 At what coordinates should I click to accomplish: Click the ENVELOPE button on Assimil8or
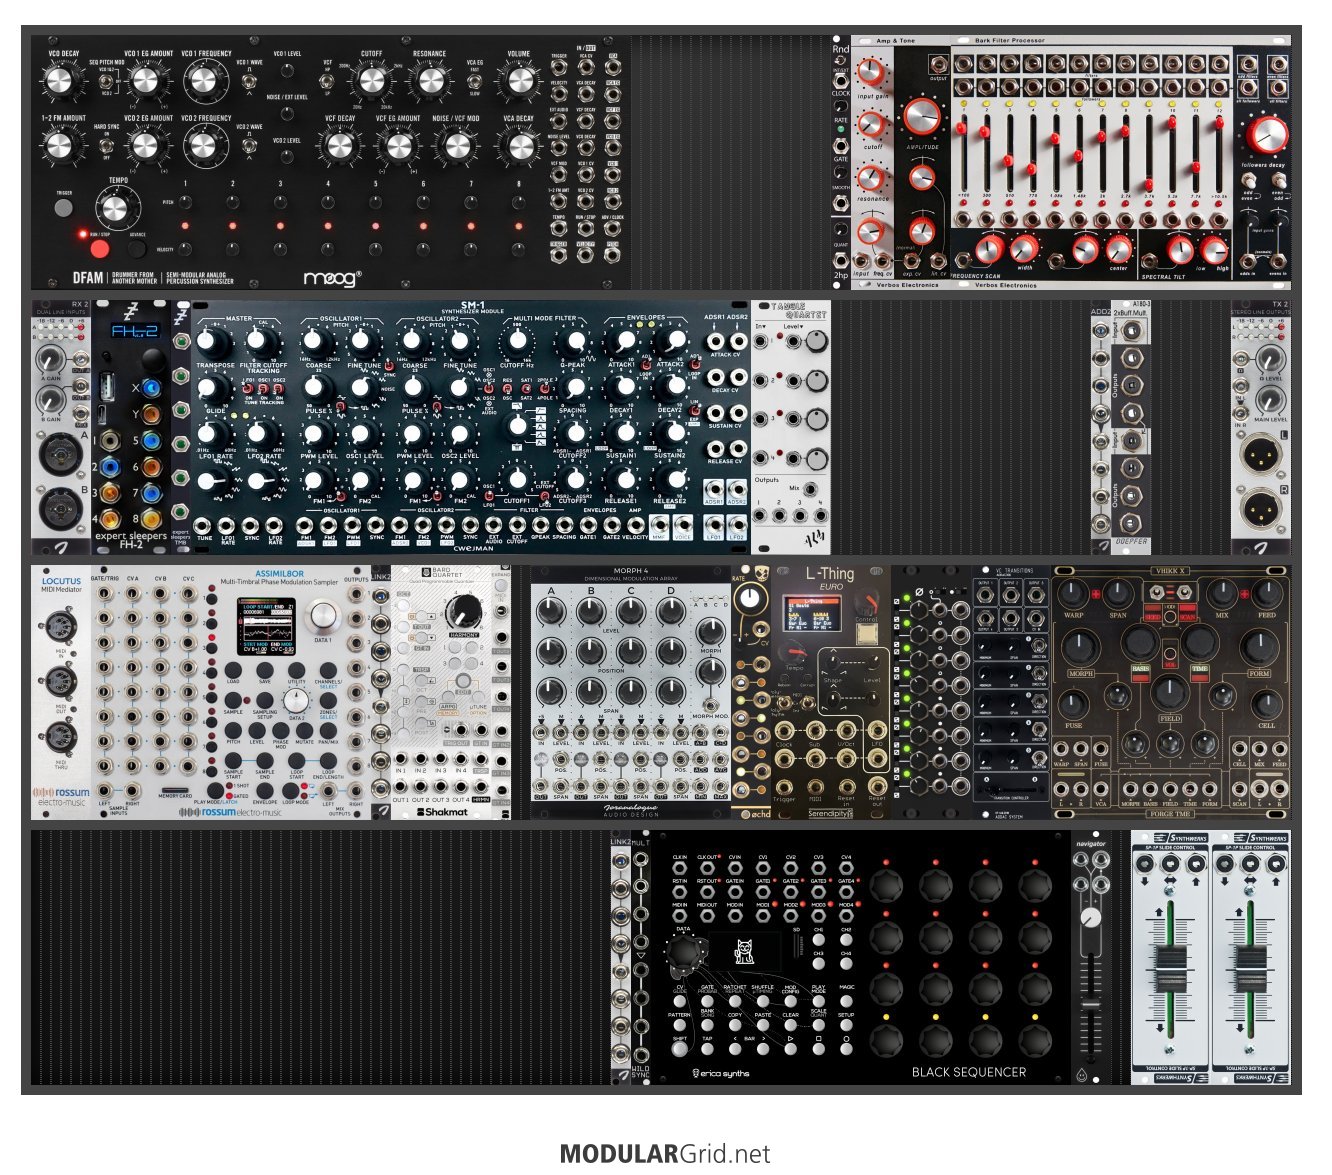coord(264,790)
